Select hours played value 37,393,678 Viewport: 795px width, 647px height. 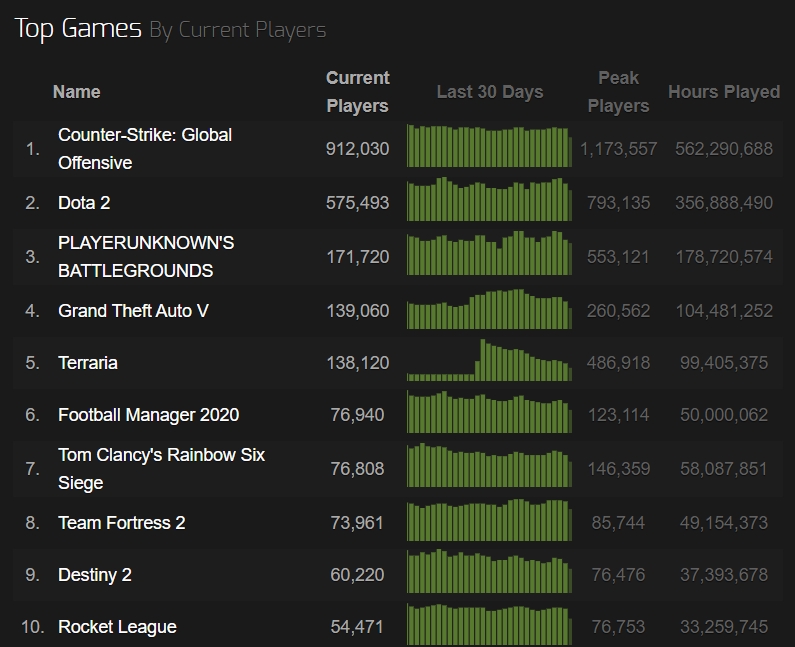coord(724,575)
